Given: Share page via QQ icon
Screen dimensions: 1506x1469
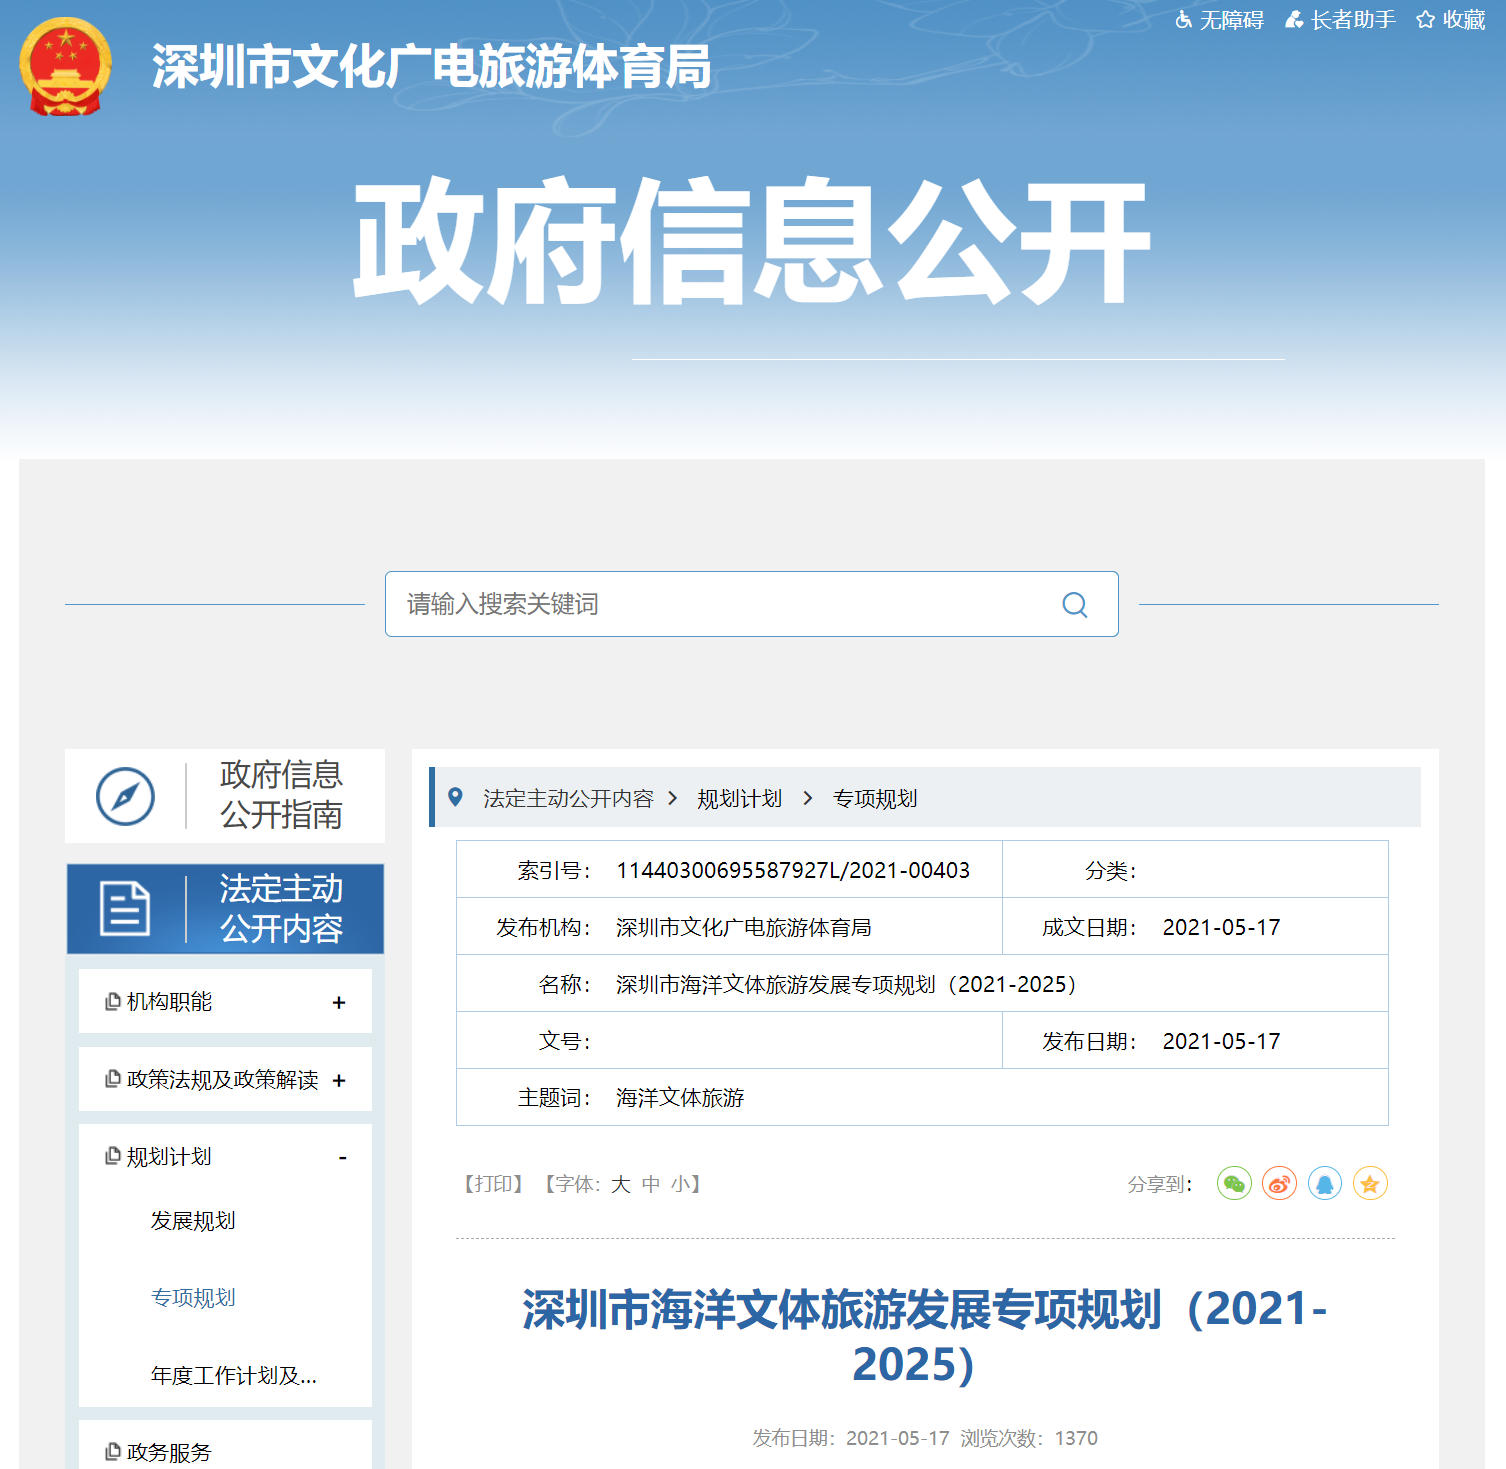Looking at the screenshot, I should [x=1324, y=1184].
